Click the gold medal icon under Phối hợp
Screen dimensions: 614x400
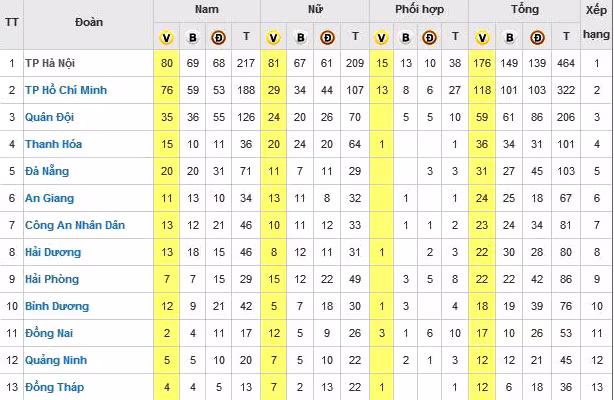tap(381, 38)
